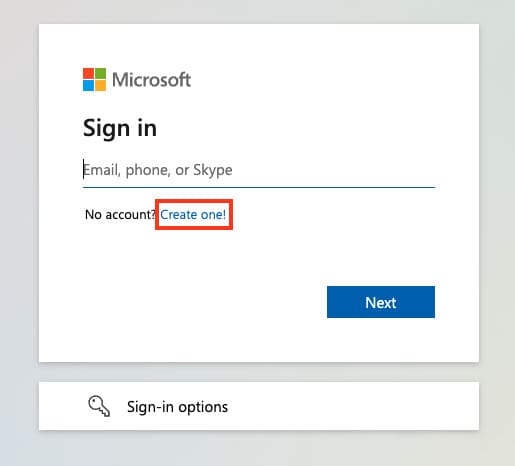This screenshot has width=515, height=466.
Task: Click the yellow square of Microsoft logo
Action: click(100, 85)
